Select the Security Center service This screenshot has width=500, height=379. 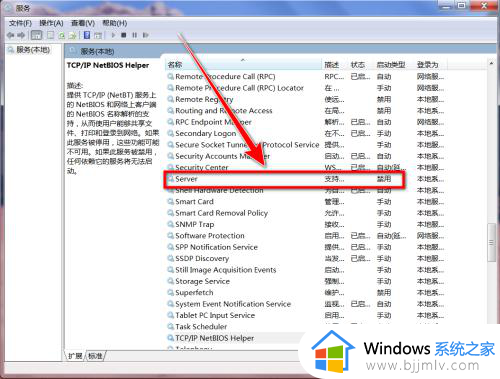(x=306, y=167)
